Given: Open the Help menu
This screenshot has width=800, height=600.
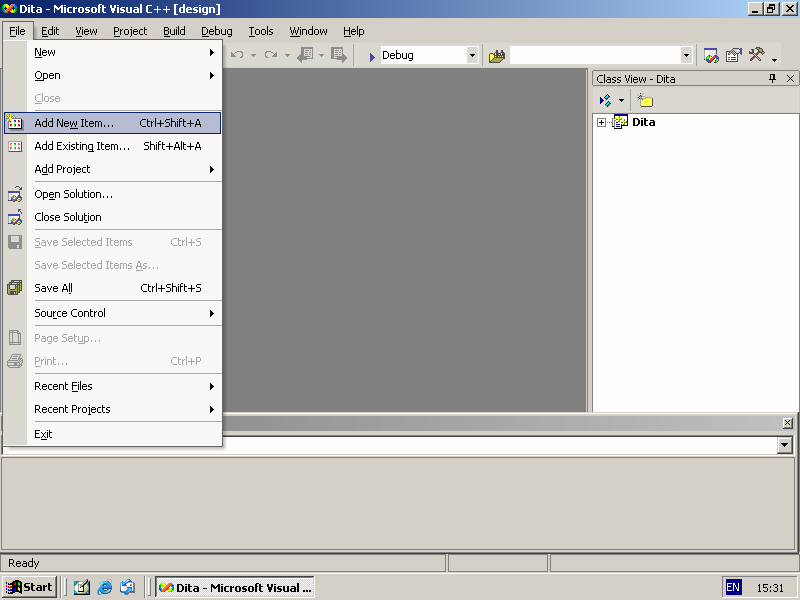Looking at the screenshot, I should click(x=354, y=31).
